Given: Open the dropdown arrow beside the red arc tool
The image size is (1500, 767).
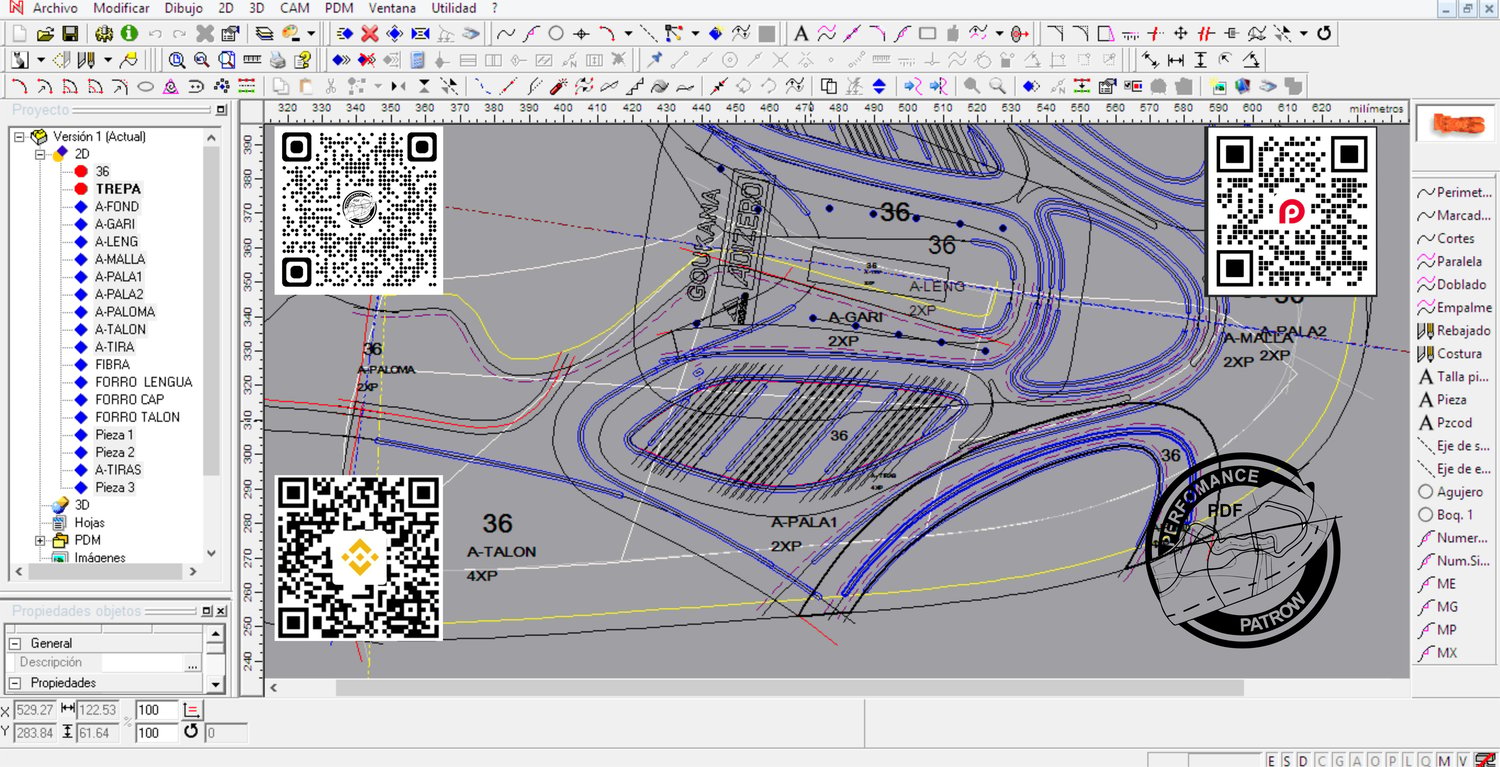Looking at the screenshot, I should (x=628, y=34).
